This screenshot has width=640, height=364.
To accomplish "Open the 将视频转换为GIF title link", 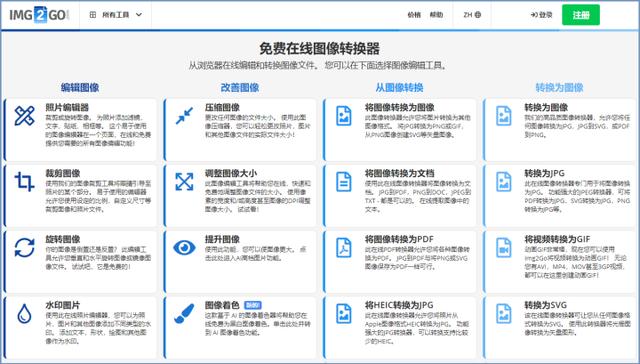I will [x=557, y=239].
